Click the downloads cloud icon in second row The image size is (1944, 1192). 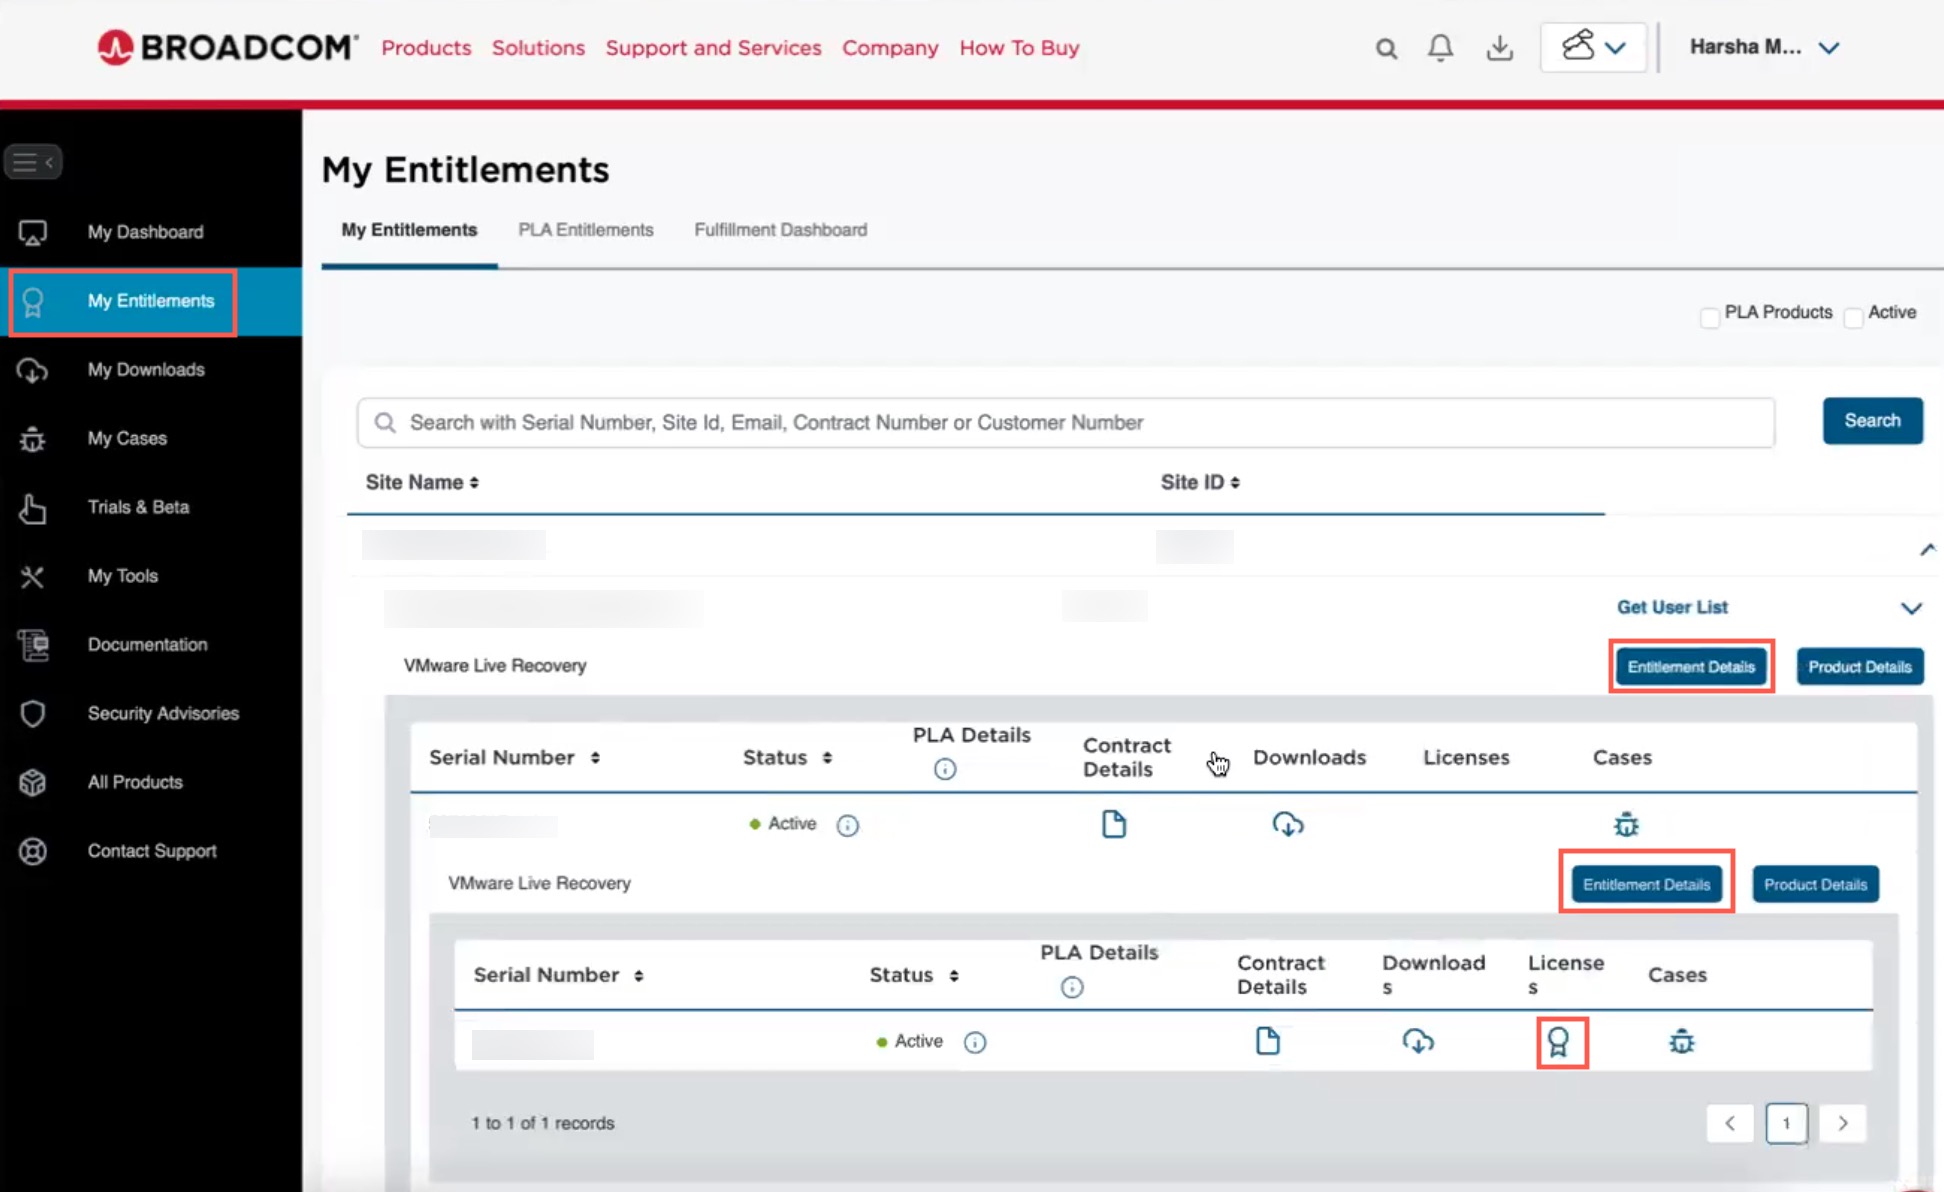point(1418,1041)
